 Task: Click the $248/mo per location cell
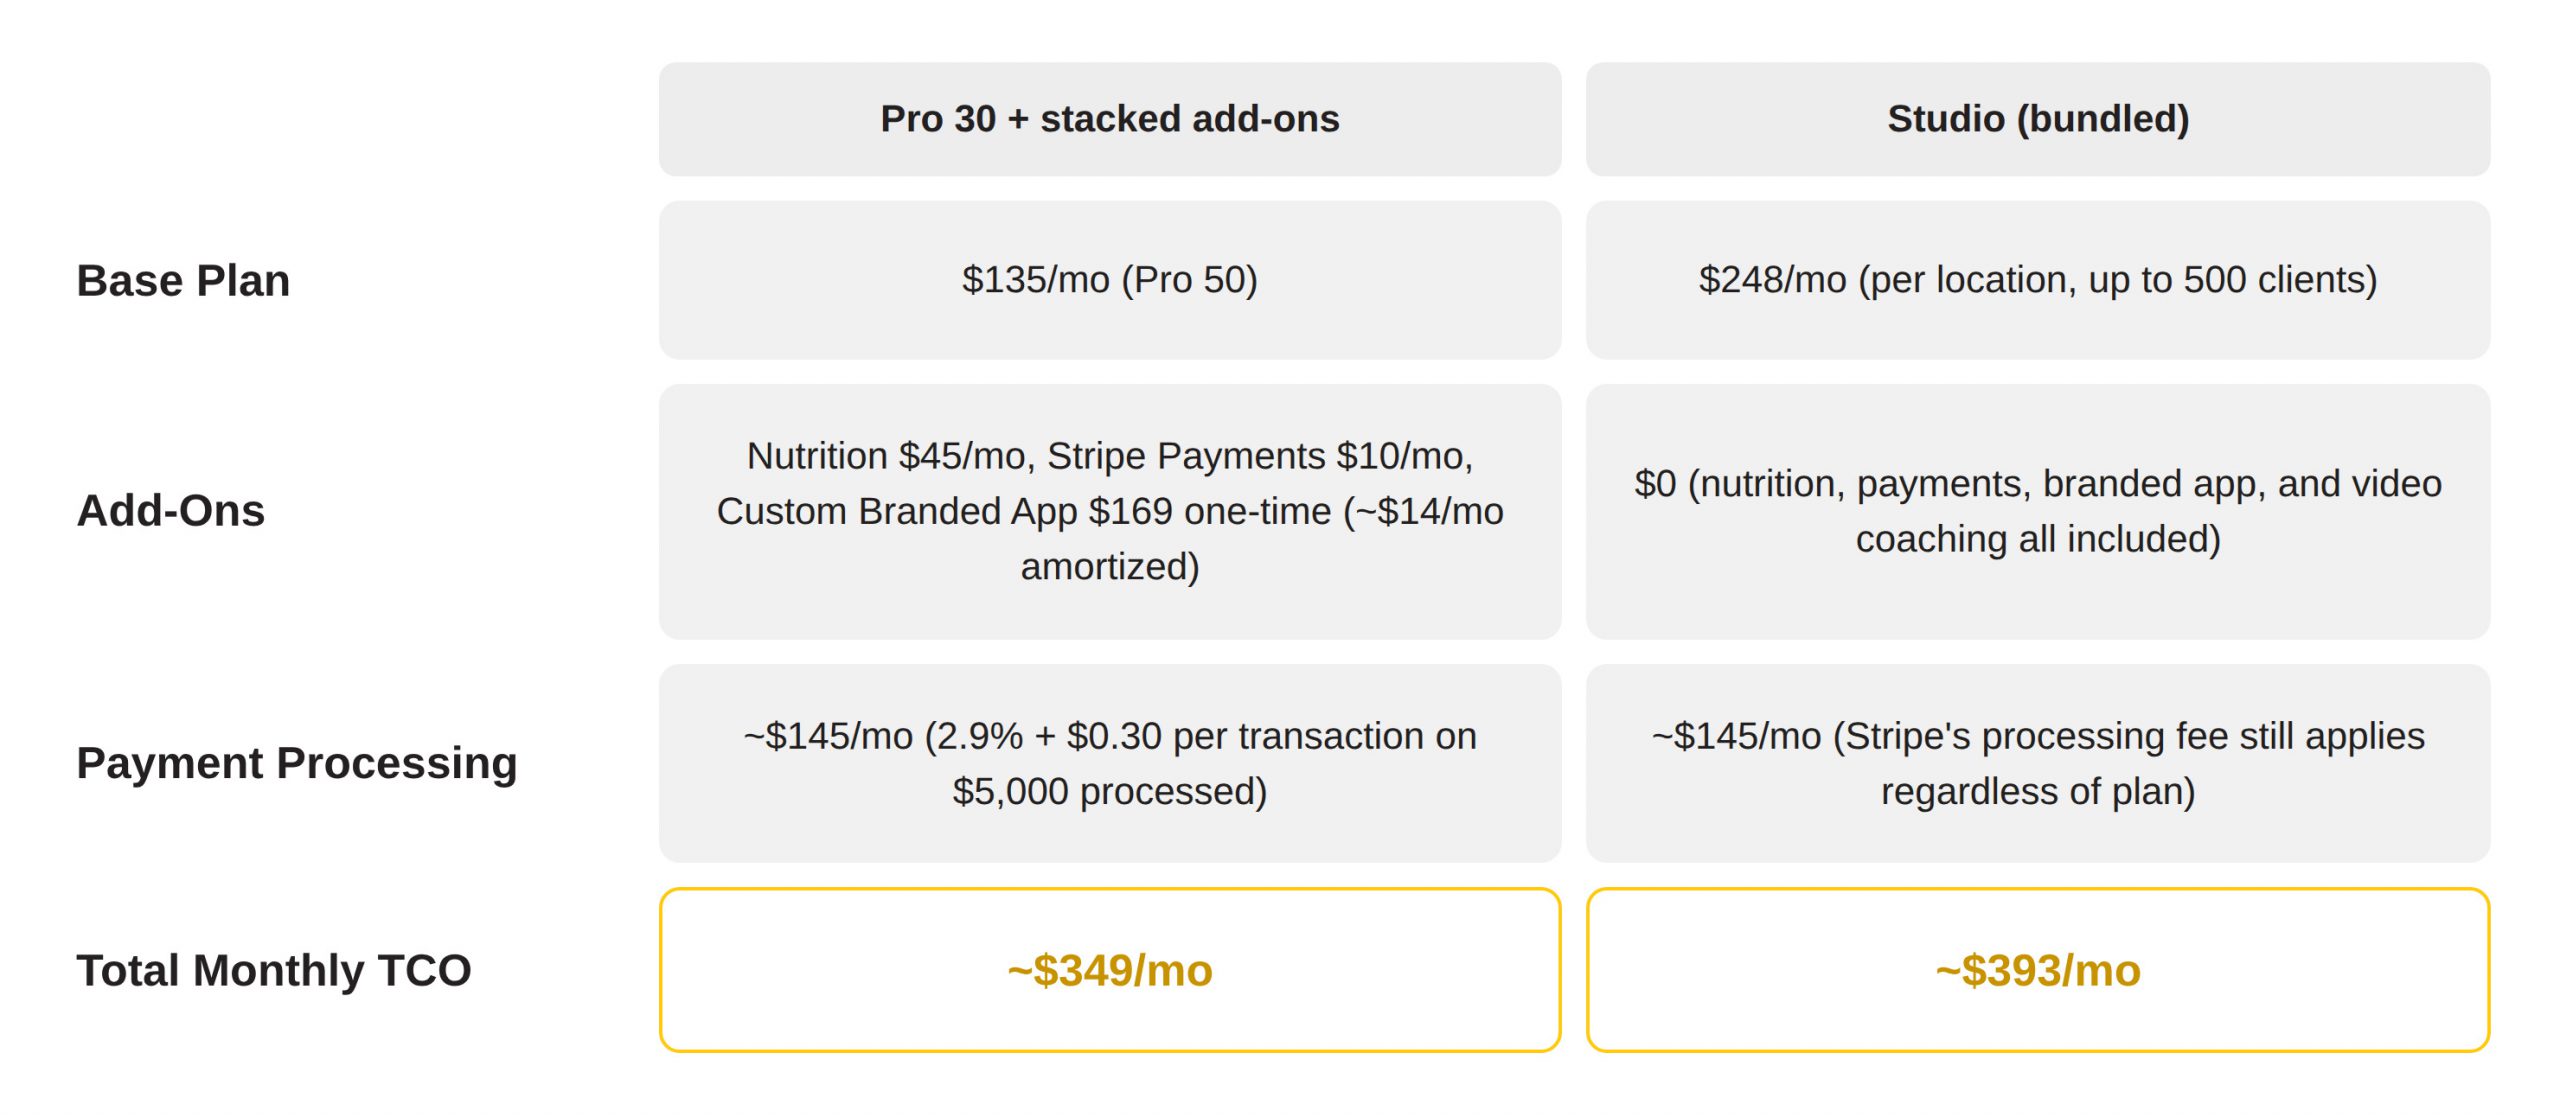tap(2037, 280)
